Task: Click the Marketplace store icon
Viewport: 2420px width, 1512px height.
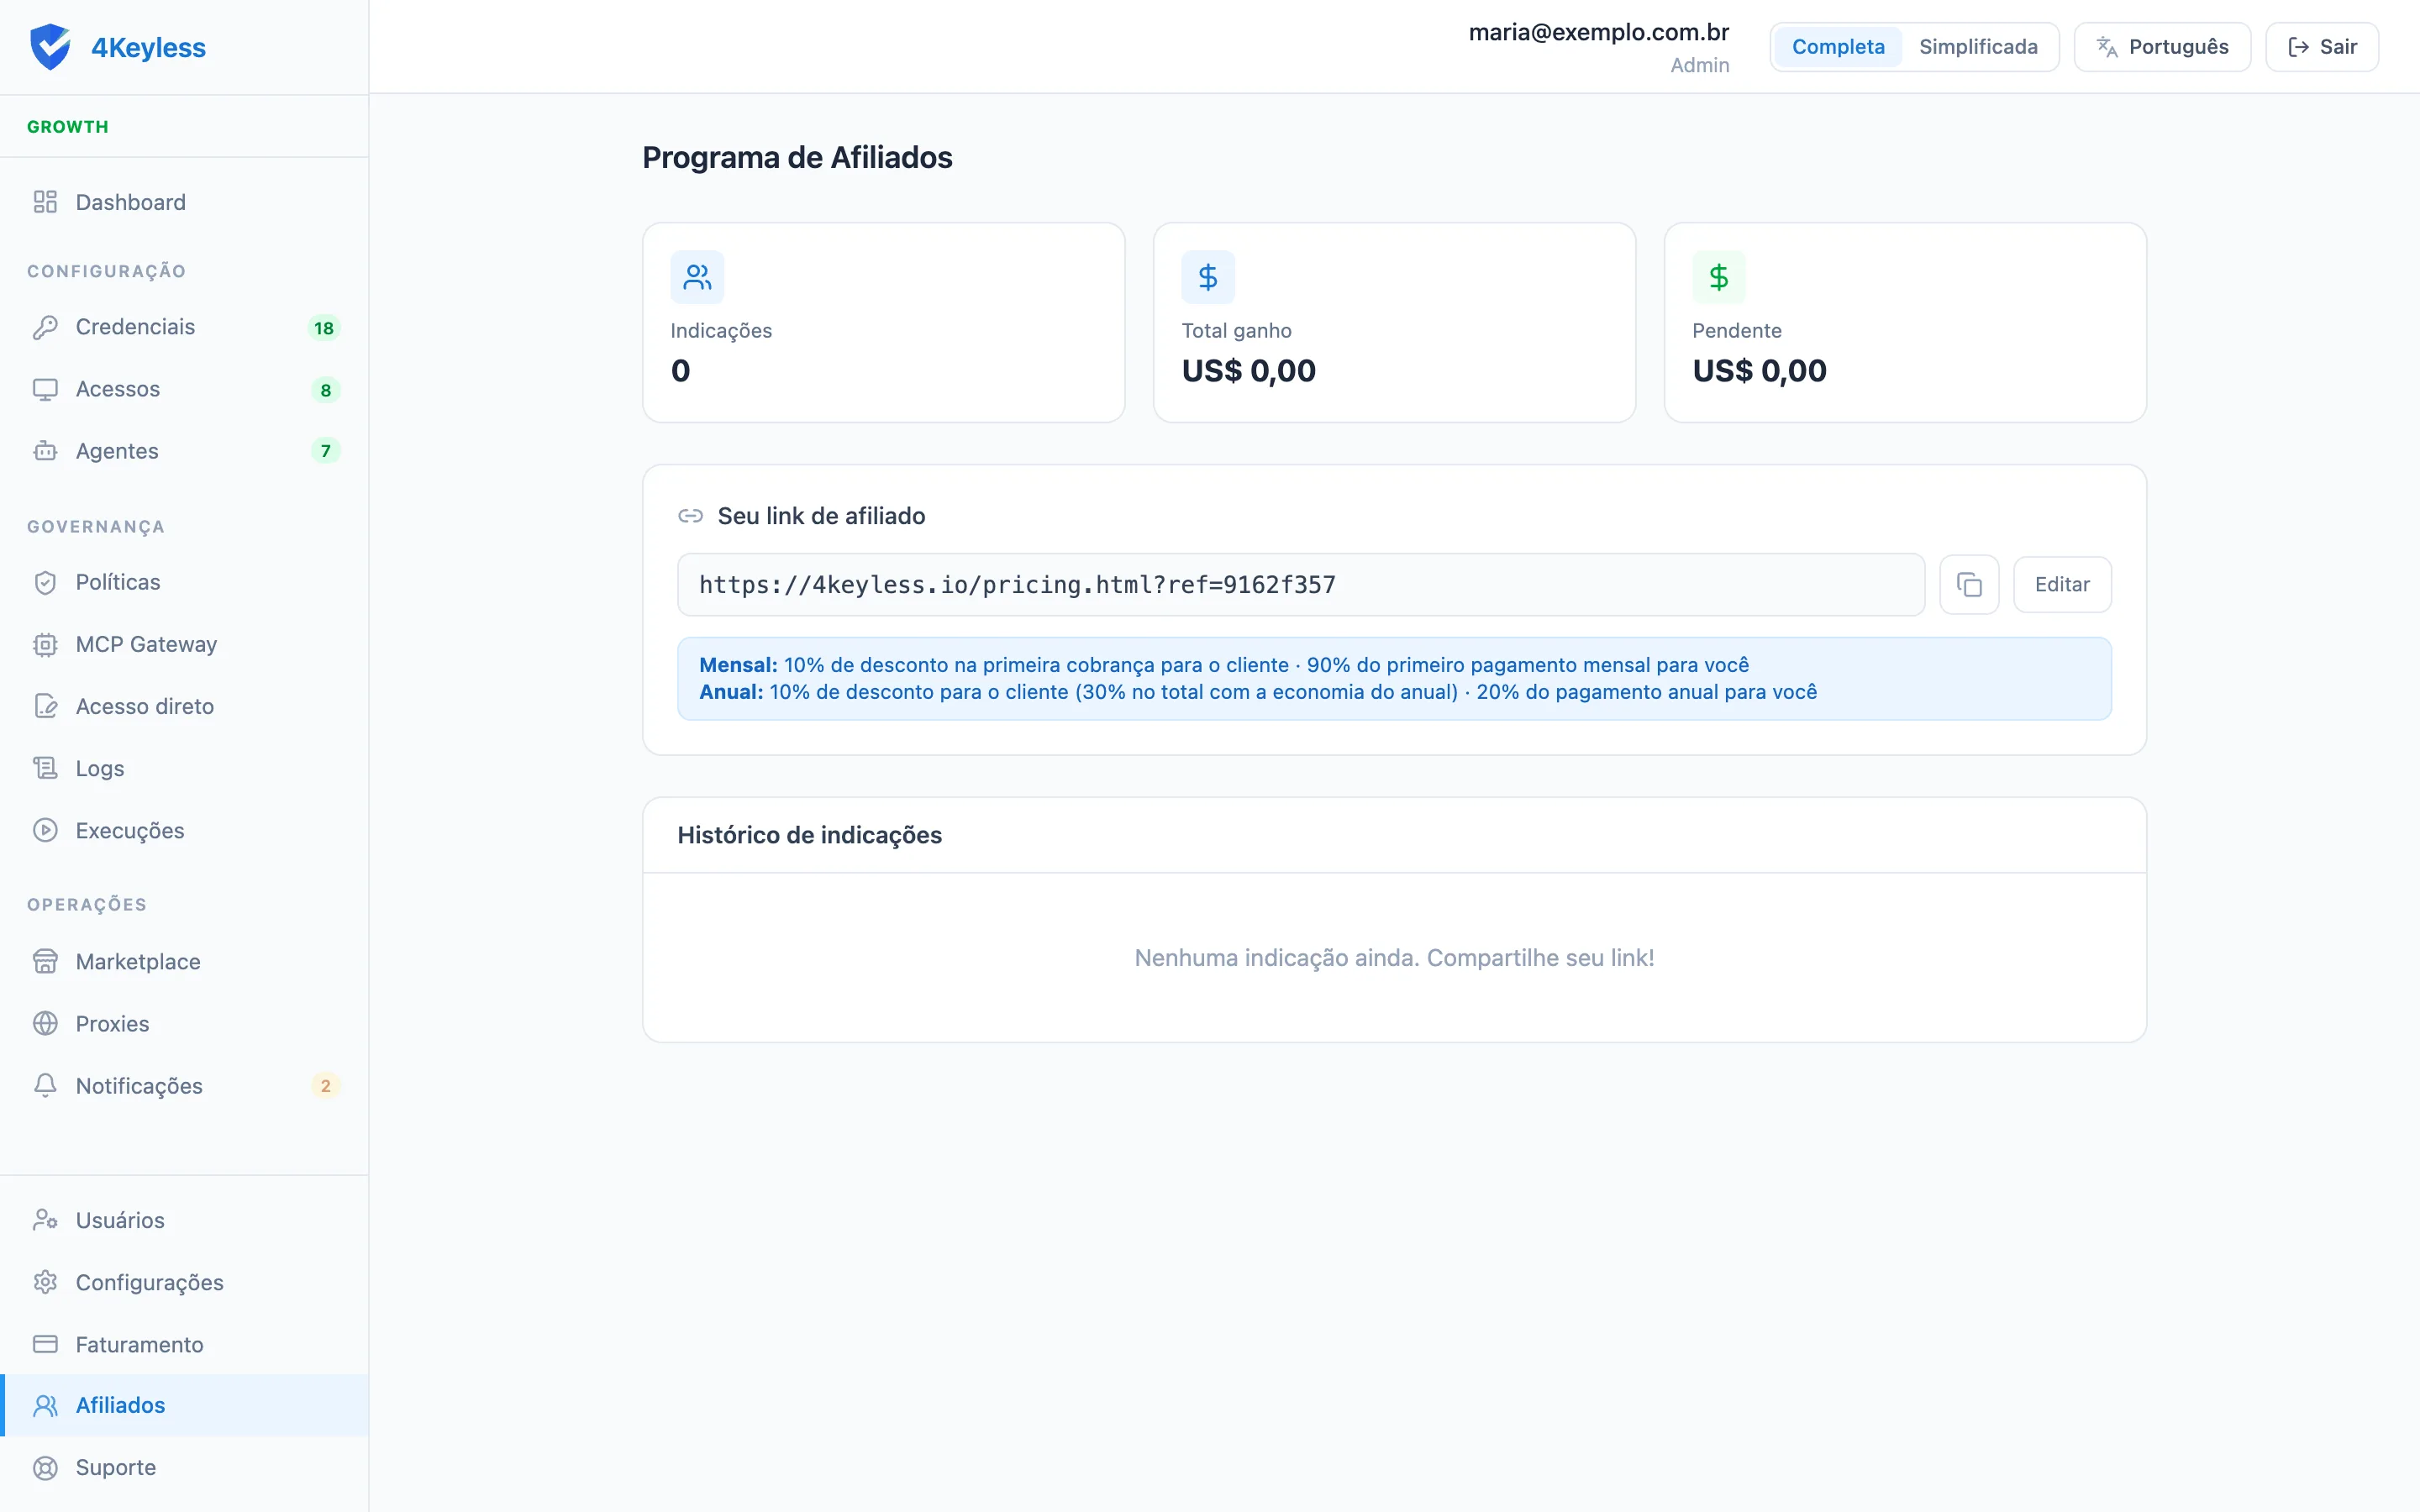Action: click(45, 961)
